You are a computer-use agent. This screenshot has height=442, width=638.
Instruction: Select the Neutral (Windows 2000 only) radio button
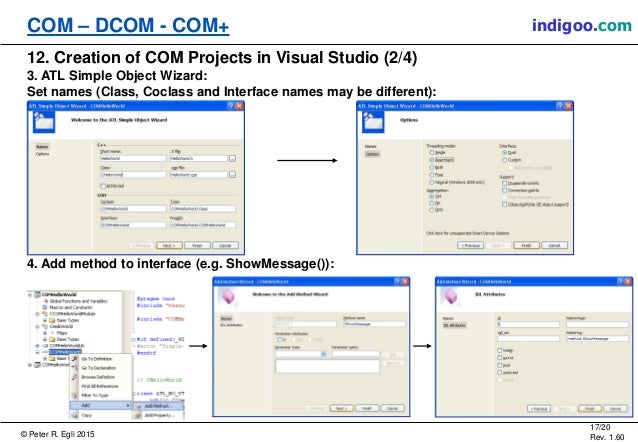[x=431, y=182]
